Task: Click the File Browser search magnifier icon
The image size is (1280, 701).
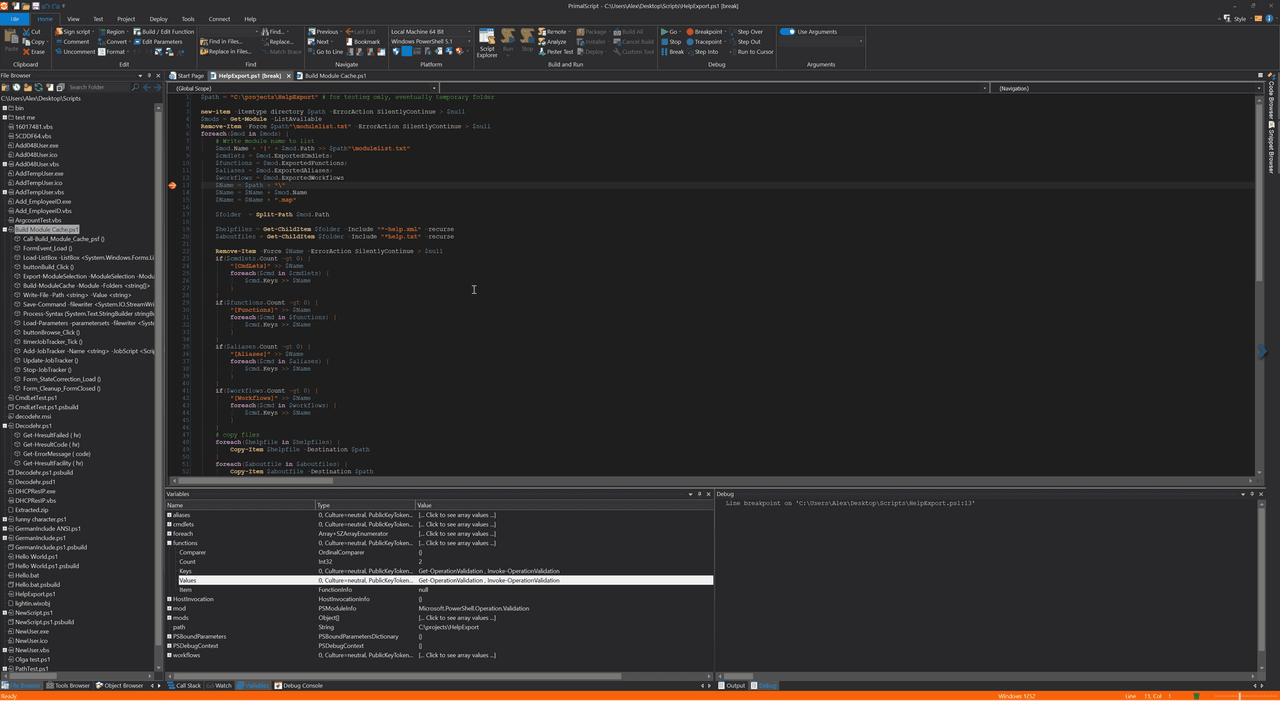Action: [x=136, y=87]
